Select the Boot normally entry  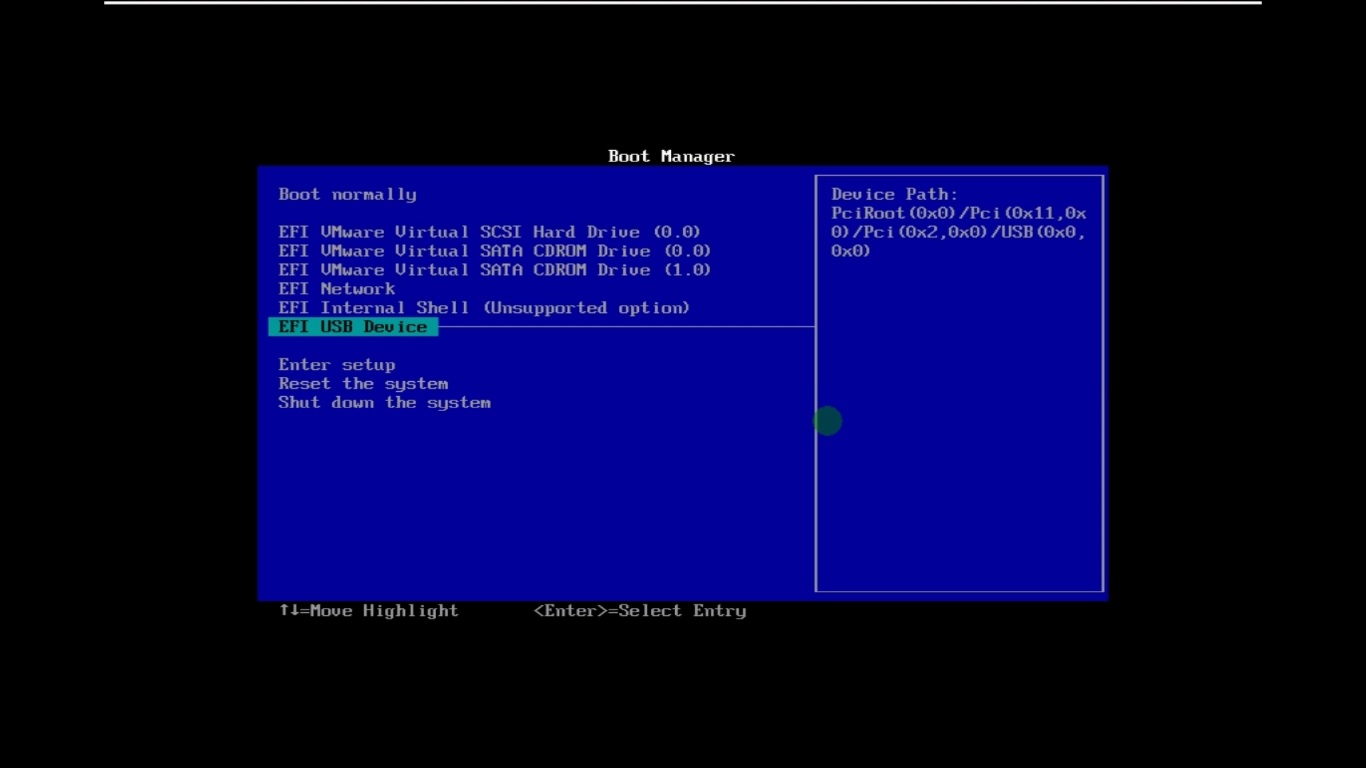[x=347, y=194]
